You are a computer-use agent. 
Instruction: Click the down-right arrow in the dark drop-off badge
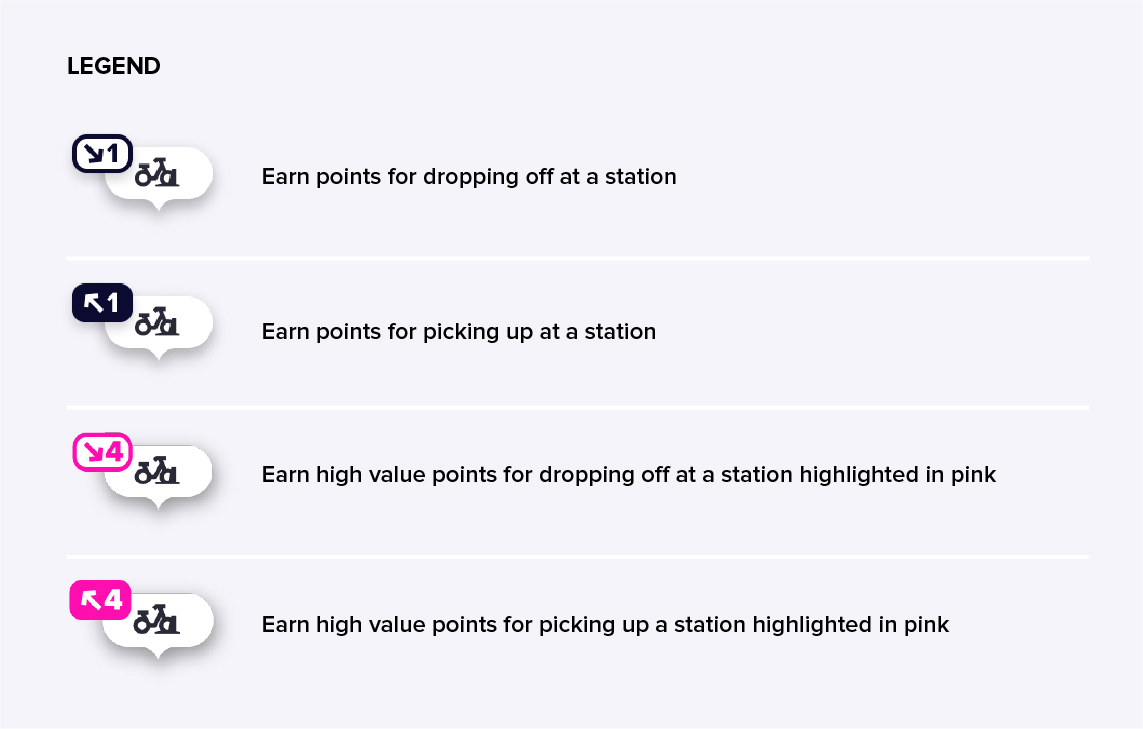tap(91, 154)
